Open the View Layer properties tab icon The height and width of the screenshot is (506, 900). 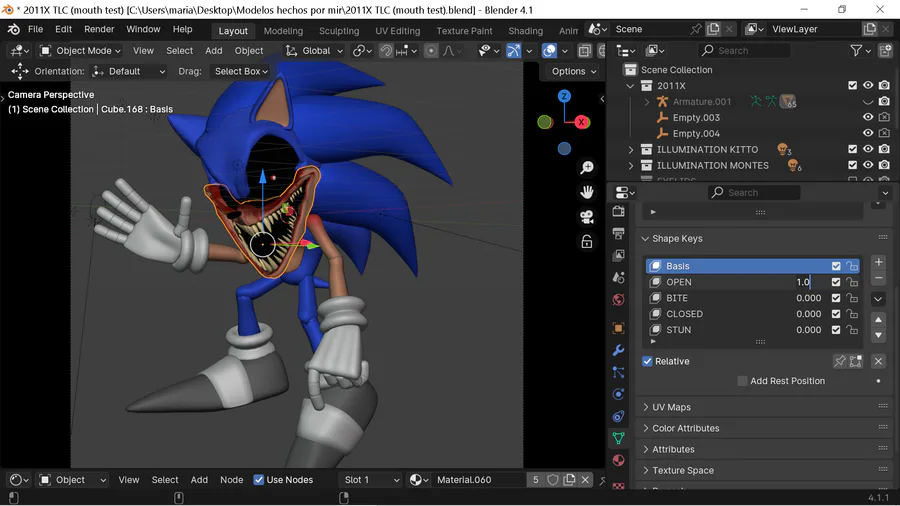pos(618,255)
